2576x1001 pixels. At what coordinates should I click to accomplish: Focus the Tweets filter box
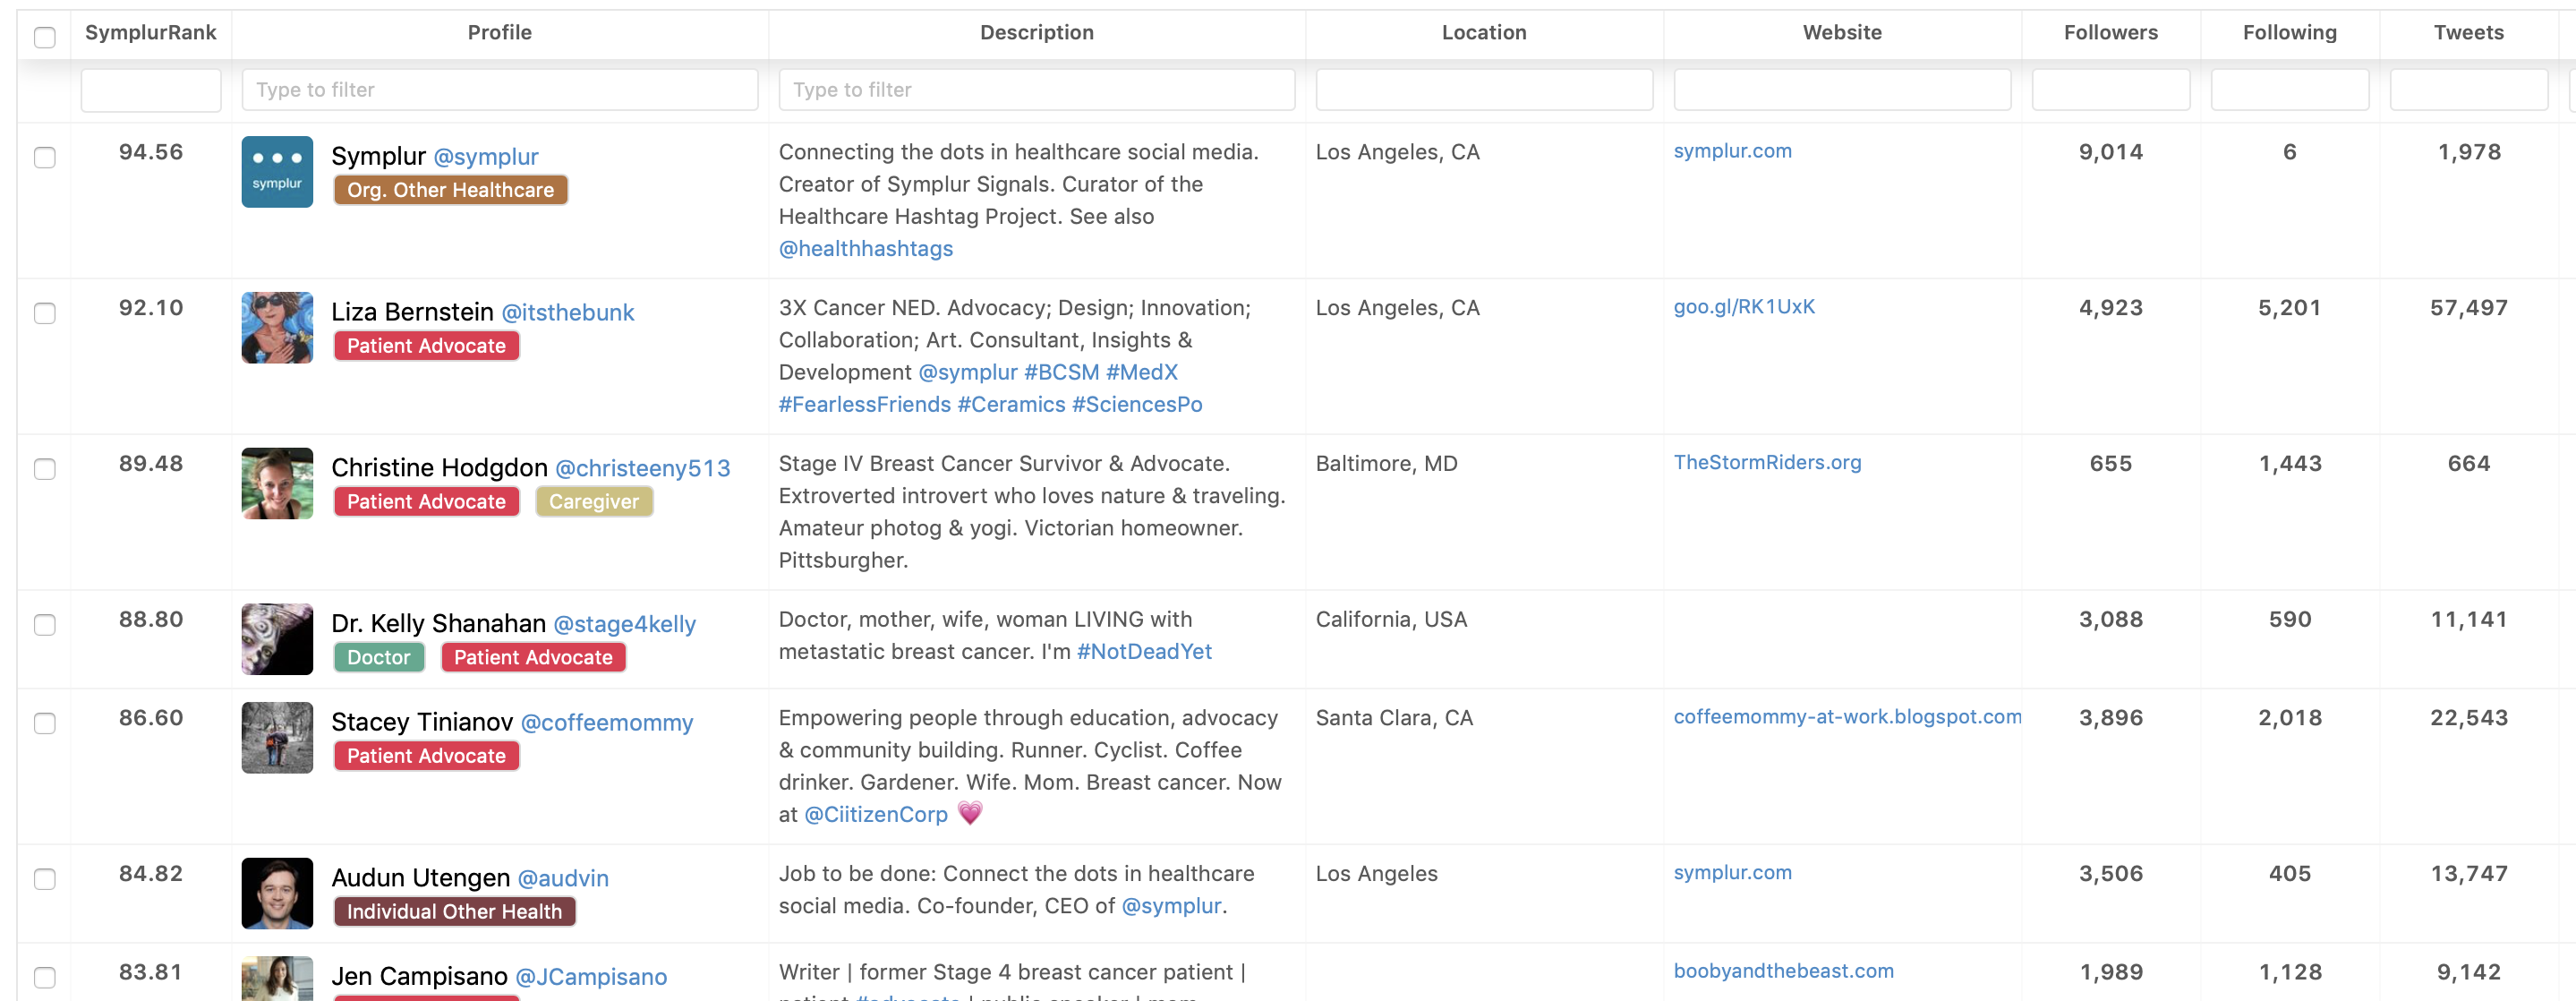pyautogui.click(x=2469, y=90)
